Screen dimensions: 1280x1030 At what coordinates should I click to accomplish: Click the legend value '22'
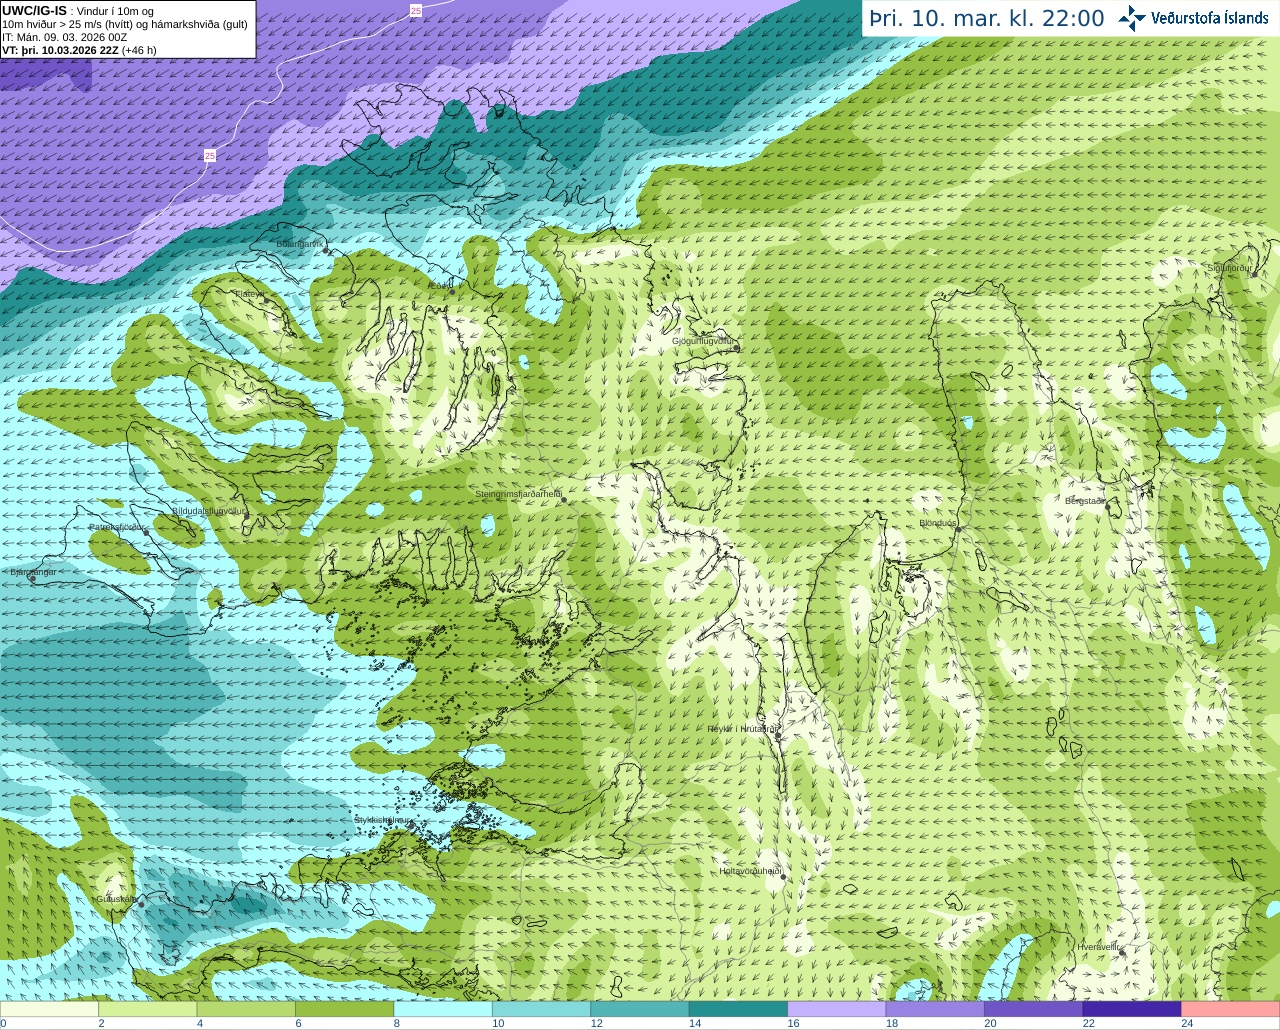click(x=1088, y=1023)
